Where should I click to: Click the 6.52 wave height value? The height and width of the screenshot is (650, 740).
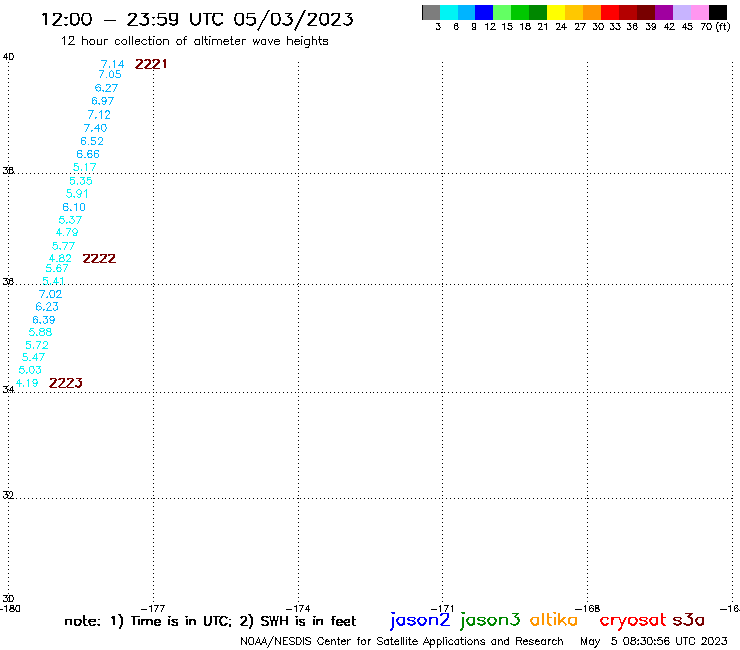point(92,141)
